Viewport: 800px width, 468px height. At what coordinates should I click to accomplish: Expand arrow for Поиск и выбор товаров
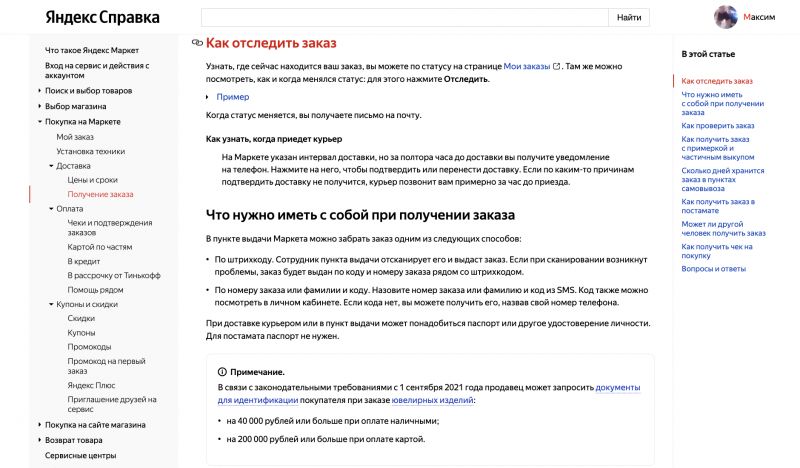click(40, 91)
